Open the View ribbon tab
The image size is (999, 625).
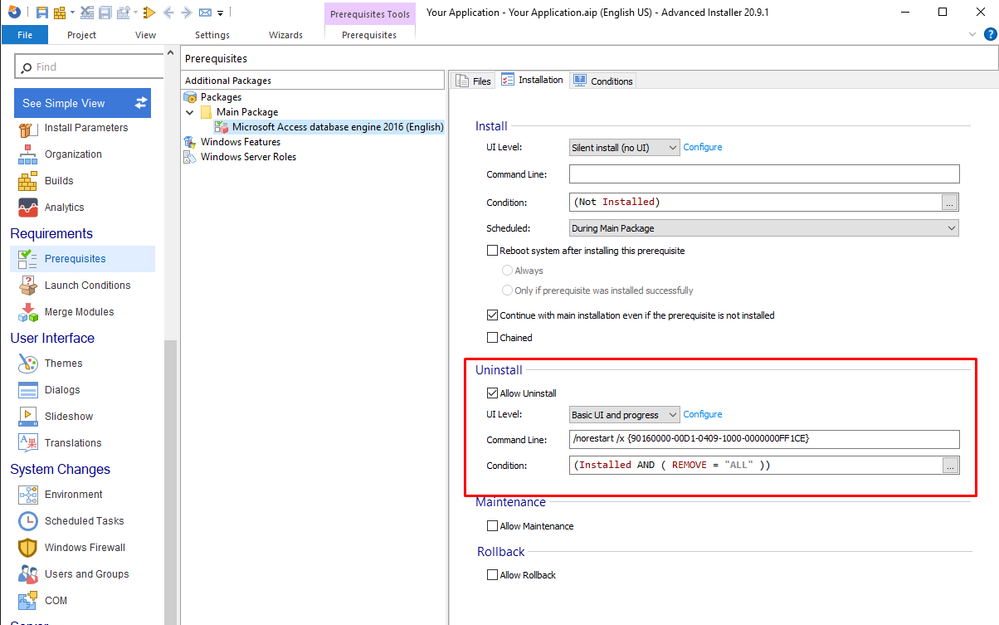pyautogui.click(x=145, y=35)
